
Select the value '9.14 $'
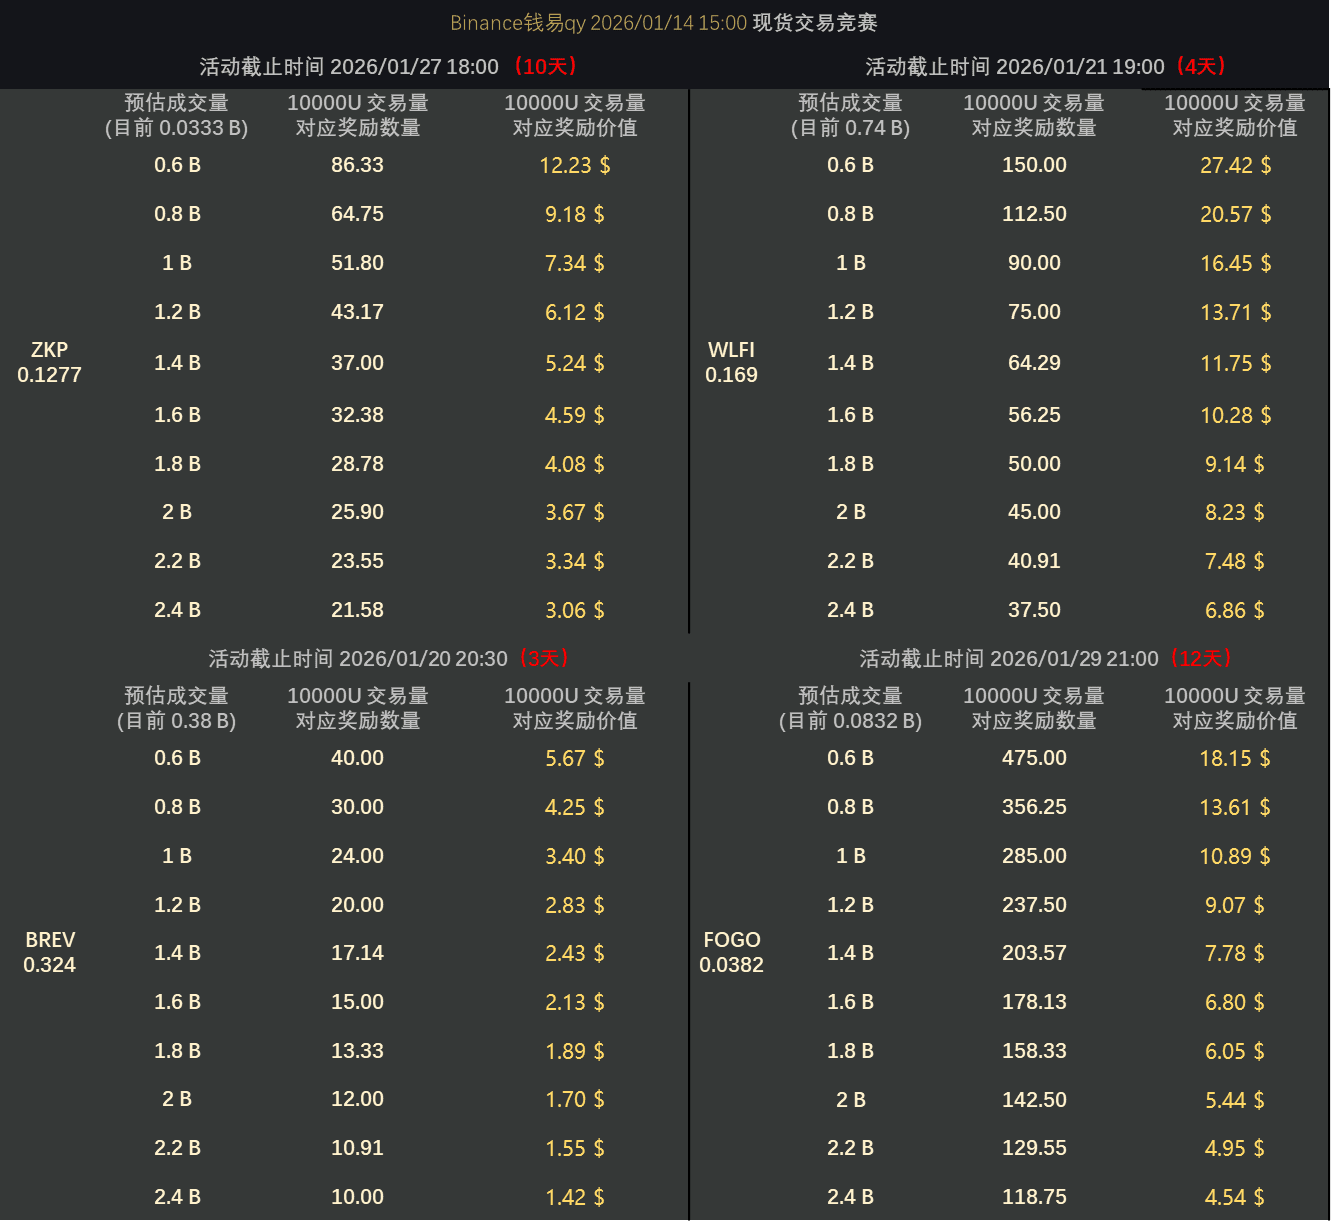pos(1234,465)
